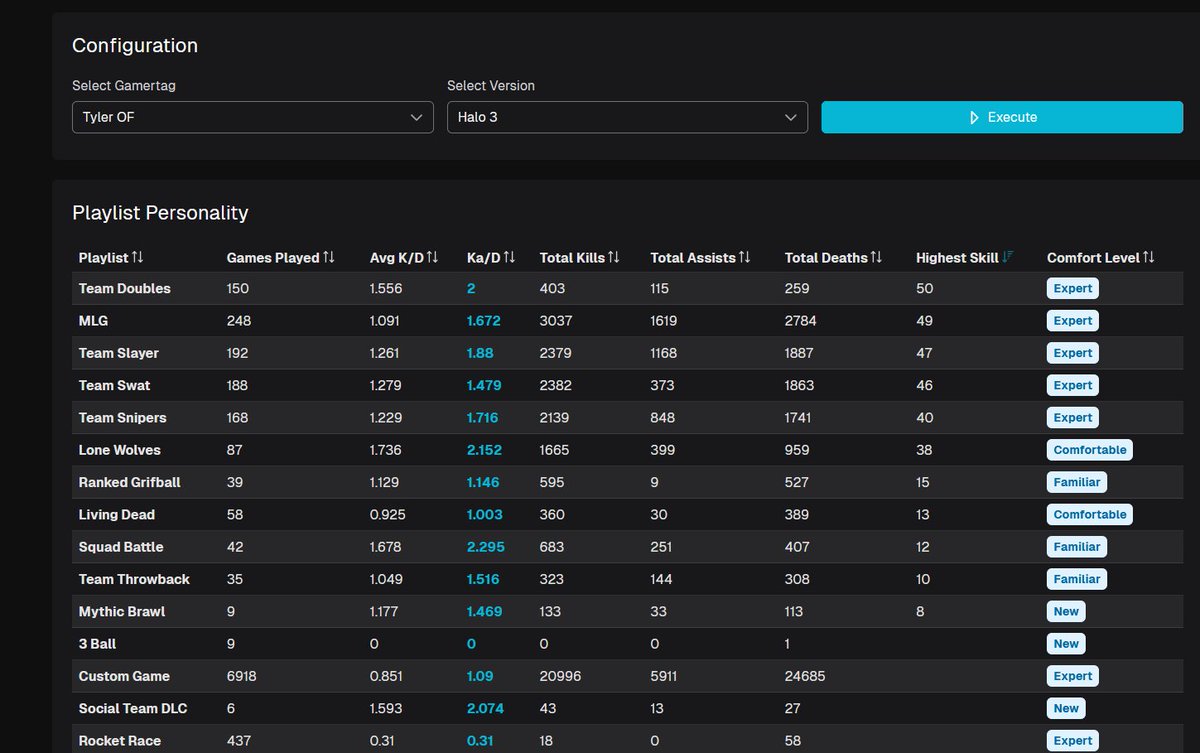Select the Team Slayer playlist name
This screenshot has width=1200, height=753.
(119, 353)
